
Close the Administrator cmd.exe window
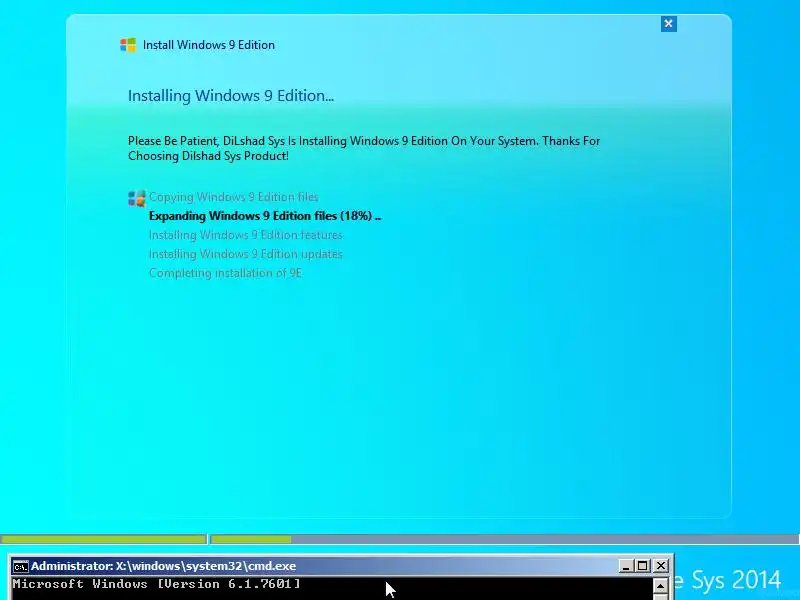click(x=661, y=566)
